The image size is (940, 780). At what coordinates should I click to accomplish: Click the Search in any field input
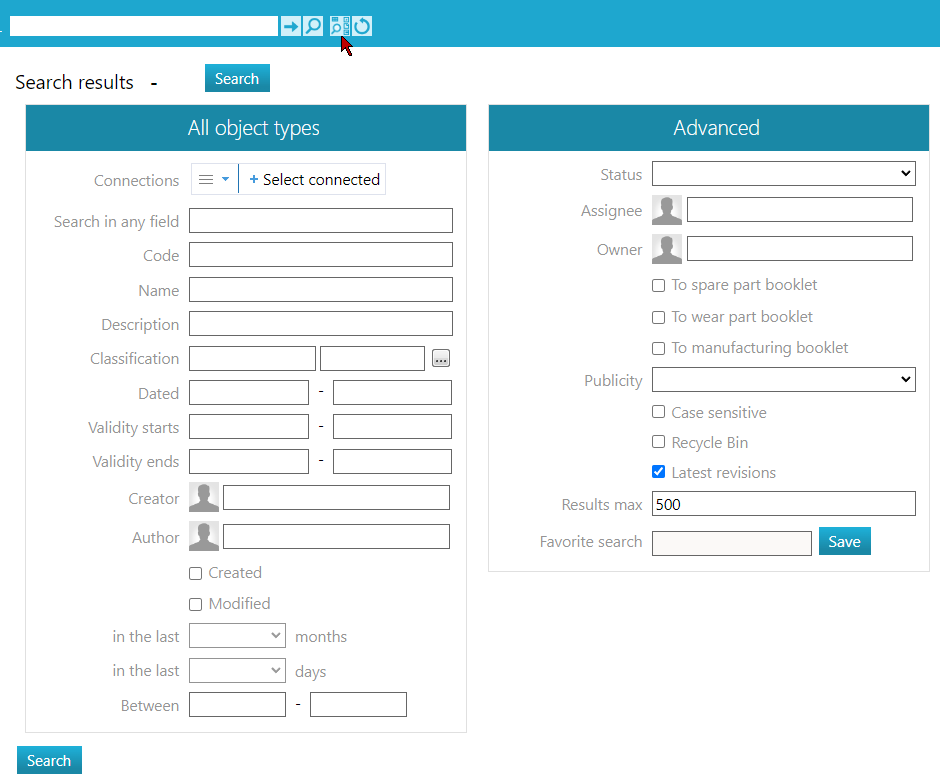[x=320, y=221]
